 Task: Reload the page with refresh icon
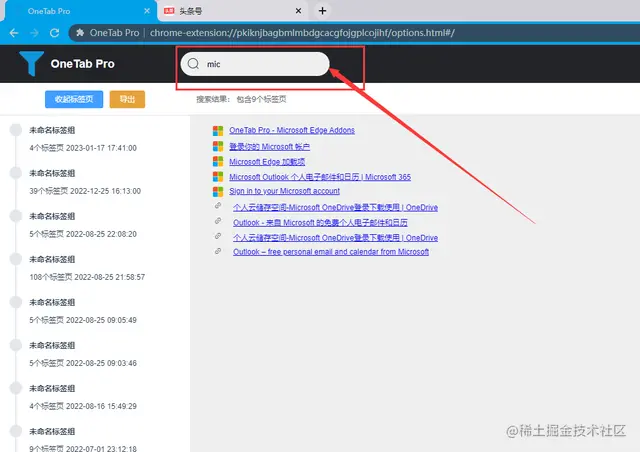point(54,33)
